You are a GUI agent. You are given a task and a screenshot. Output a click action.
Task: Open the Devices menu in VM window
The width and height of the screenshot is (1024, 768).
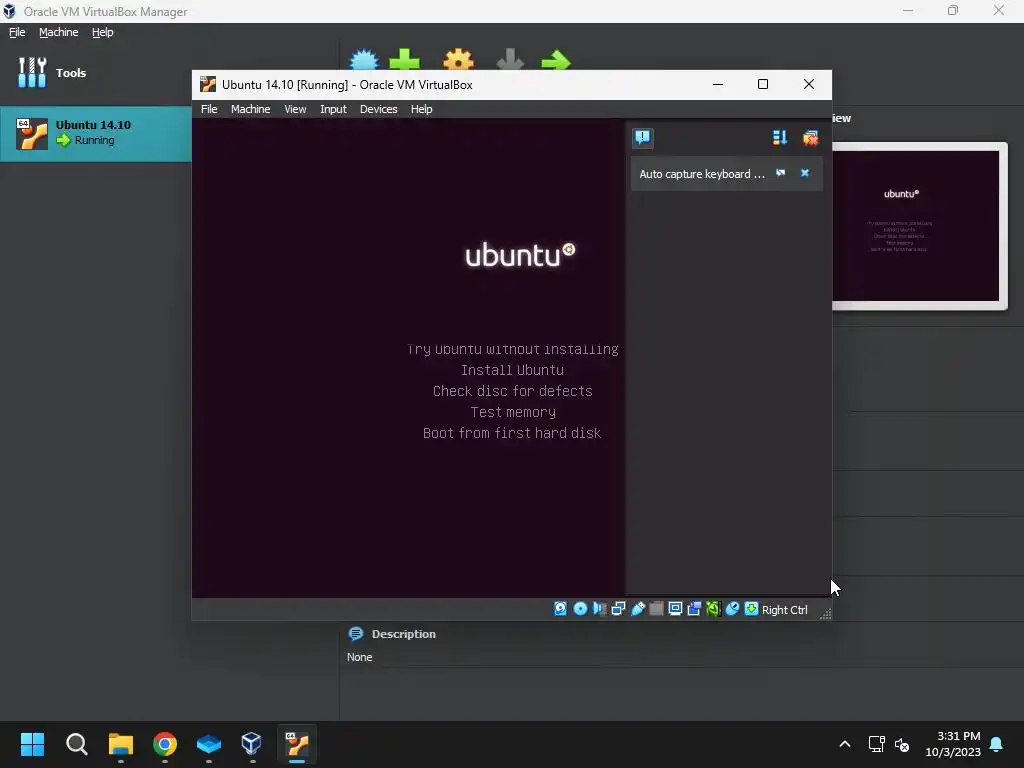(378, 109)
